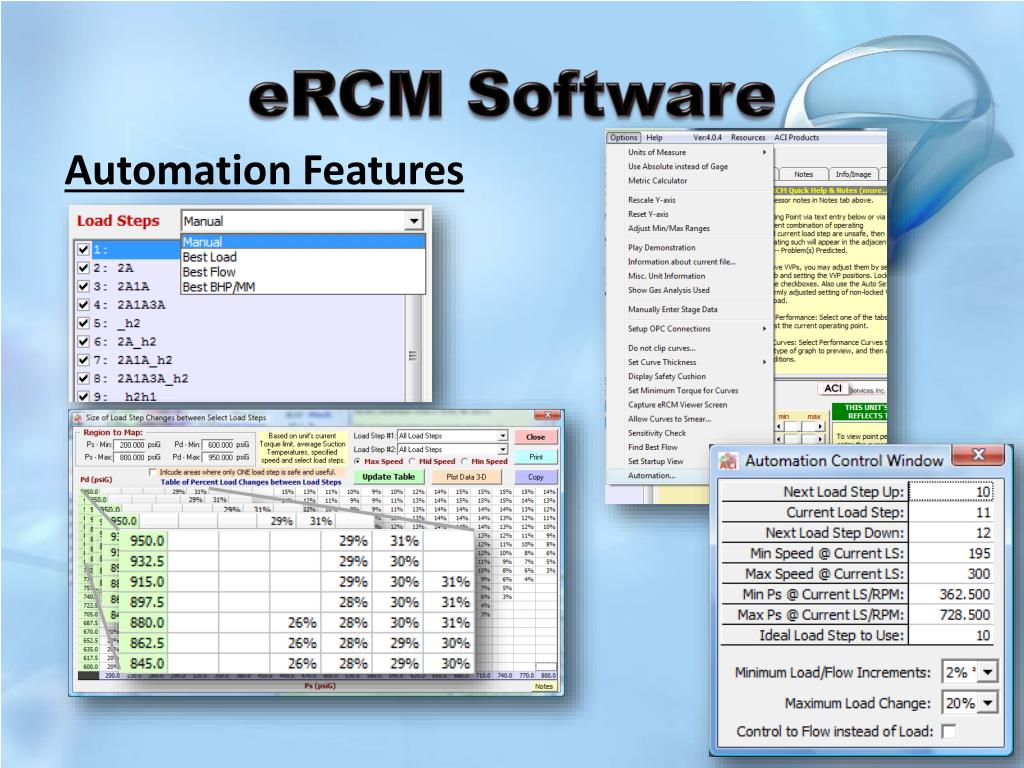Toggle checkbox for load step 5: _h2

coord(83,323)
